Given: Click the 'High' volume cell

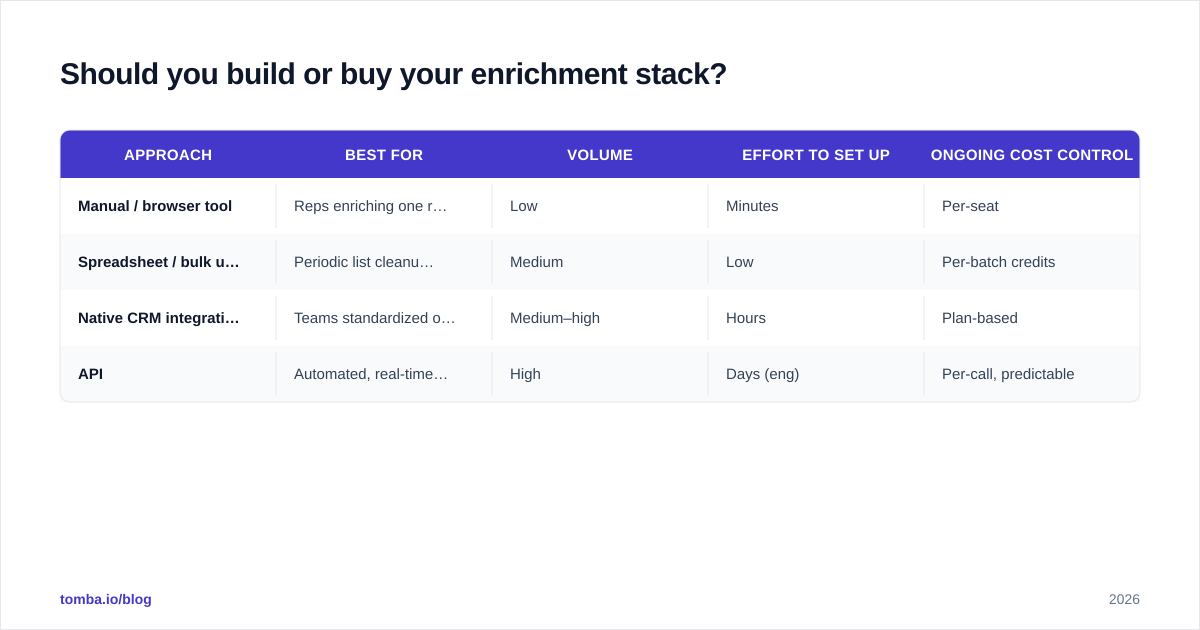Looking at the screenshot, I should [600, 374].
